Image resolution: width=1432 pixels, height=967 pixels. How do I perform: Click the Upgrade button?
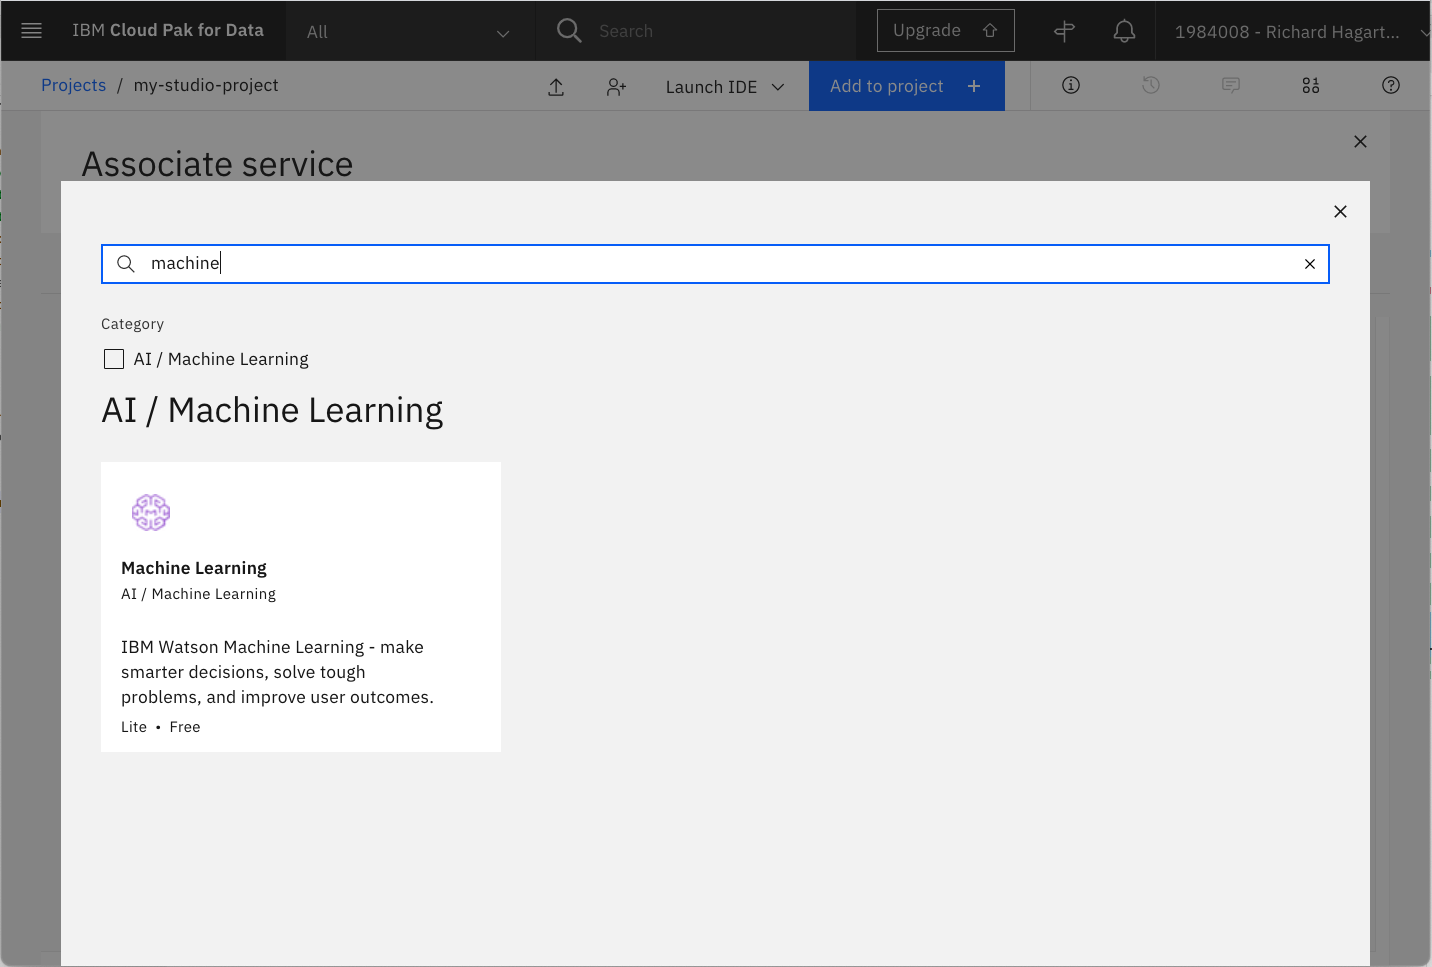[x=946, y=31]
